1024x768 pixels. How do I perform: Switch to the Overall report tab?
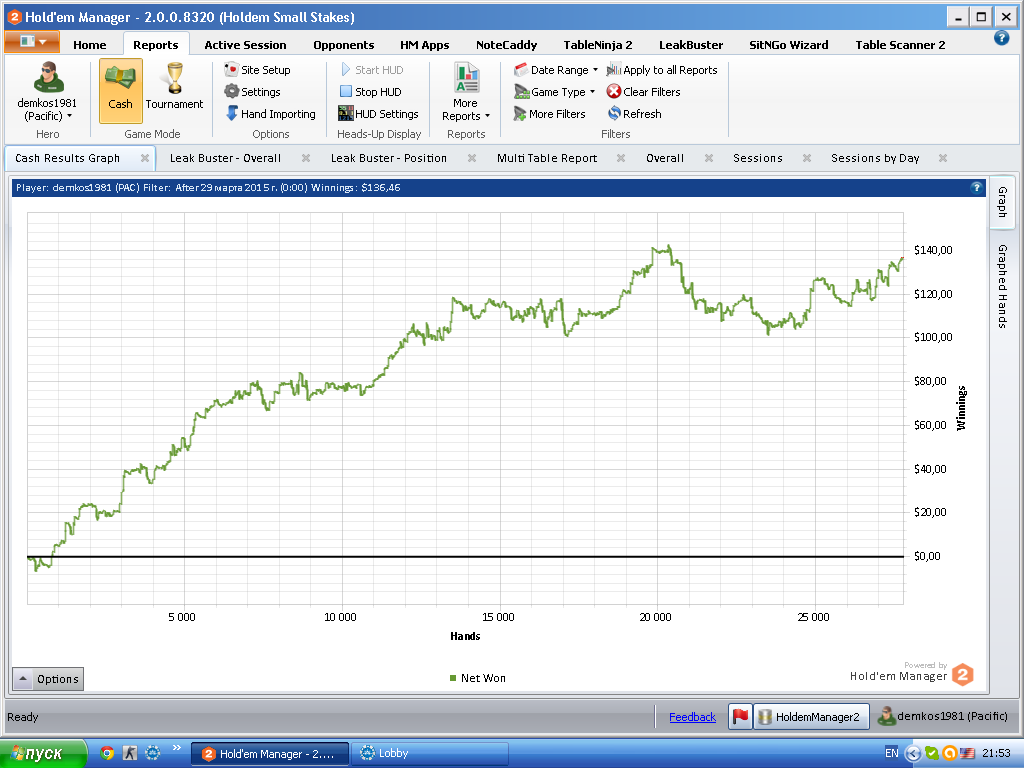(665, 158)
